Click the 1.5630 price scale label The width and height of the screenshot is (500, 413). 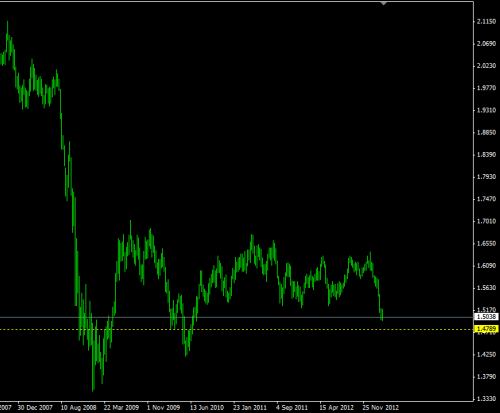tap(486, 288)
